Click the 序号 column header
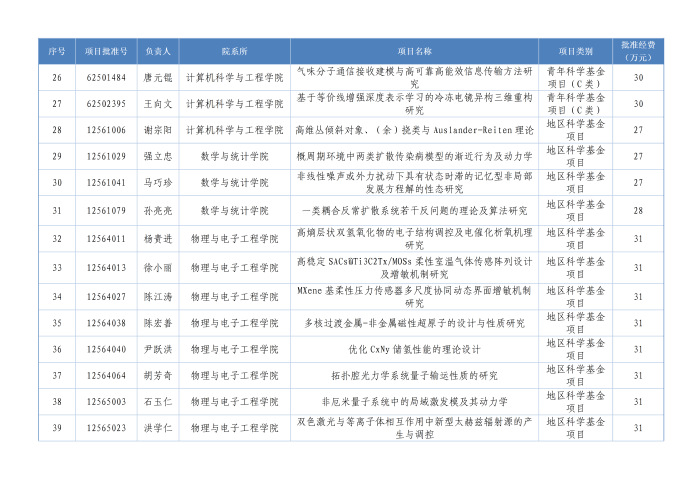 pos(57,50)
